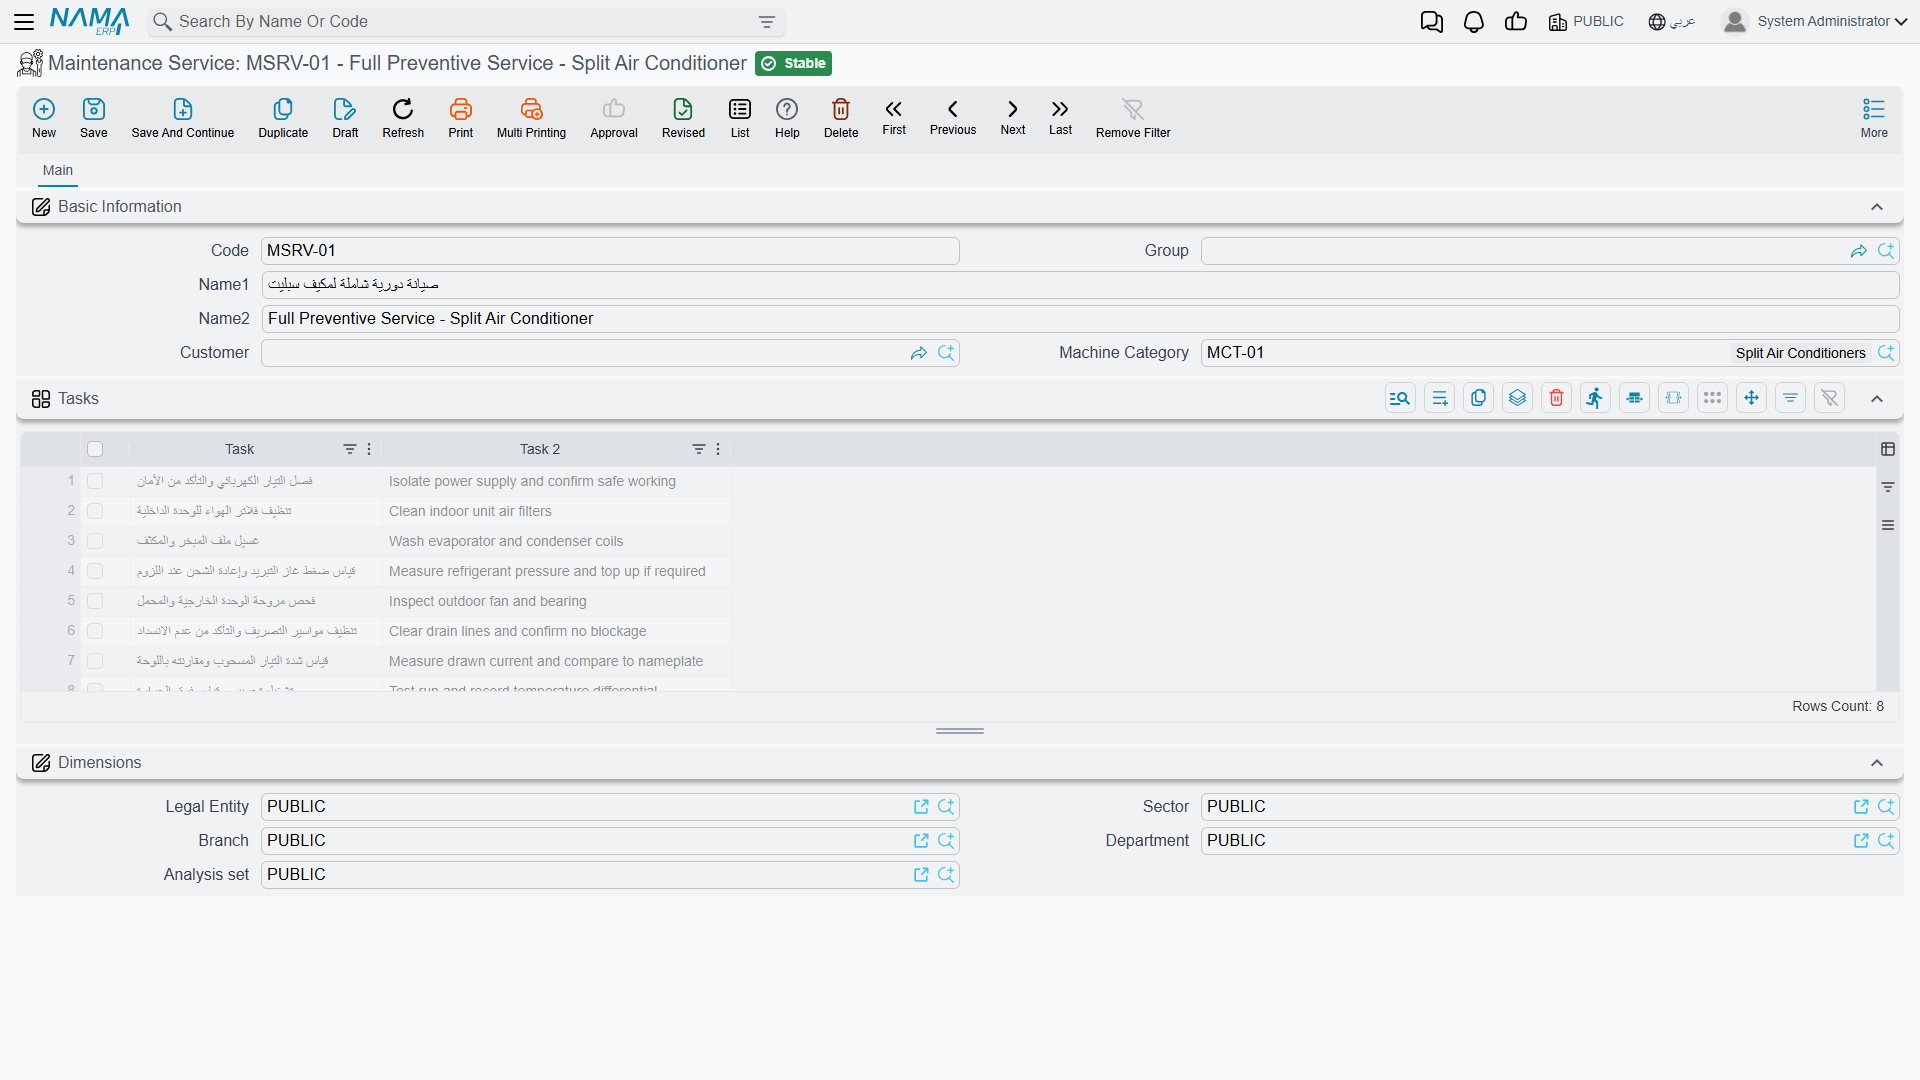The width and height of the screenshot is (1920, 1080).
Task: Click the search-in-grid icon in Tasks toolbar
Action: tap(1400, 398)
